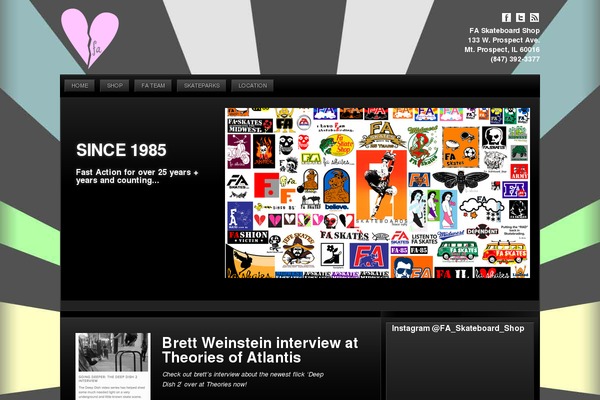Click the 'Check out brett's interview' excerpt
Image resolution: width=600 pixels, height=400 pixels.
(243, 379)
